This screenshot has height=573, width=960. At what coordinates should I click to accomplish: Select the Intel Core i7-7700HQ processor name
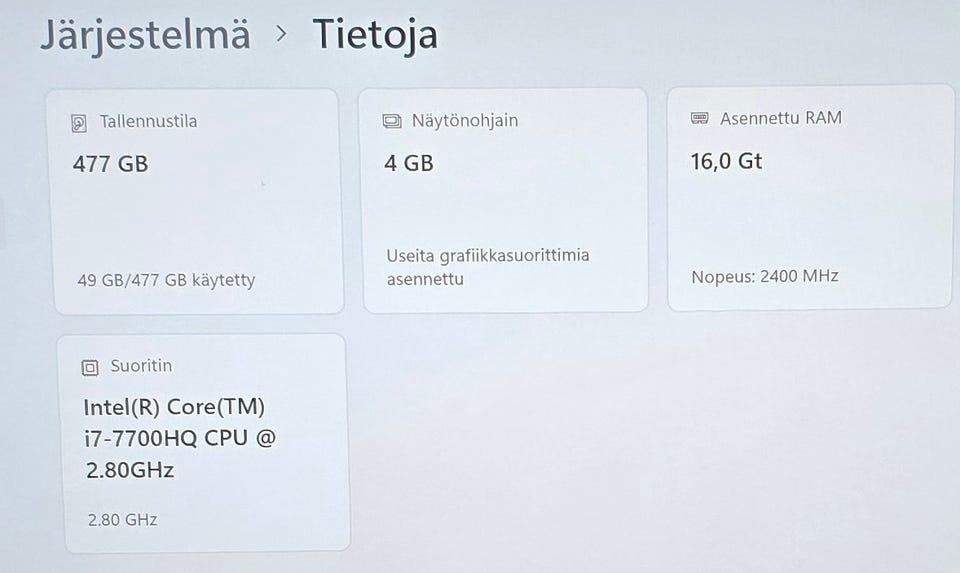click(178, 438)
